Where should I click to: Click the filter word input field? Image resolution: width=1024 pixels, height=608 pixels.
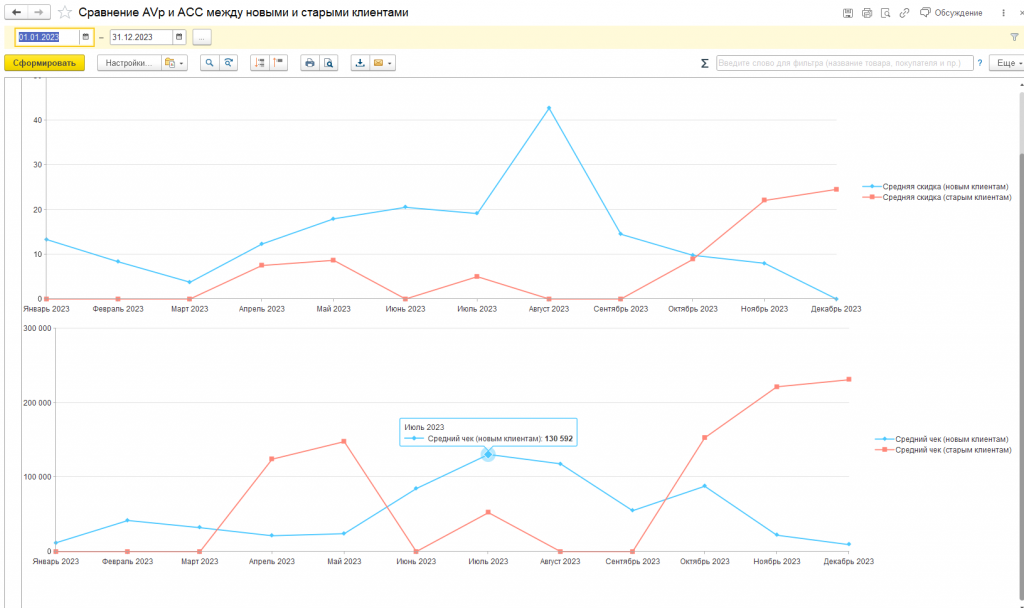click(x=844, y=63)
